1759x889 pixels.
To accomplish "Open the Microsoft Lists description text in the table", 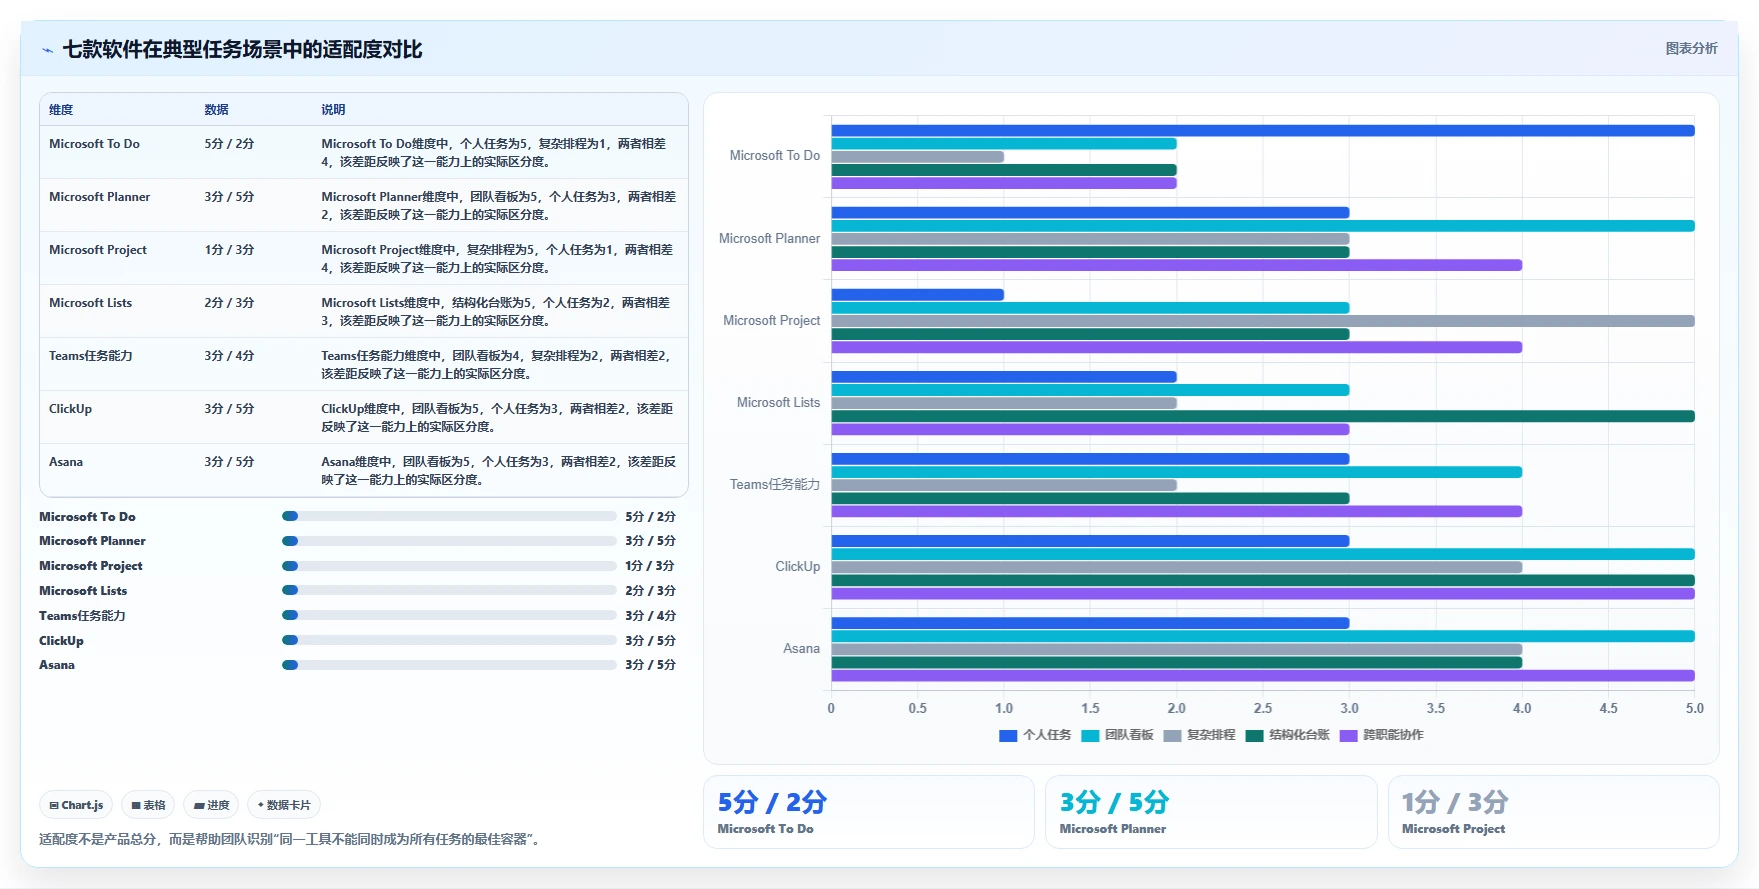I will 496,312.
